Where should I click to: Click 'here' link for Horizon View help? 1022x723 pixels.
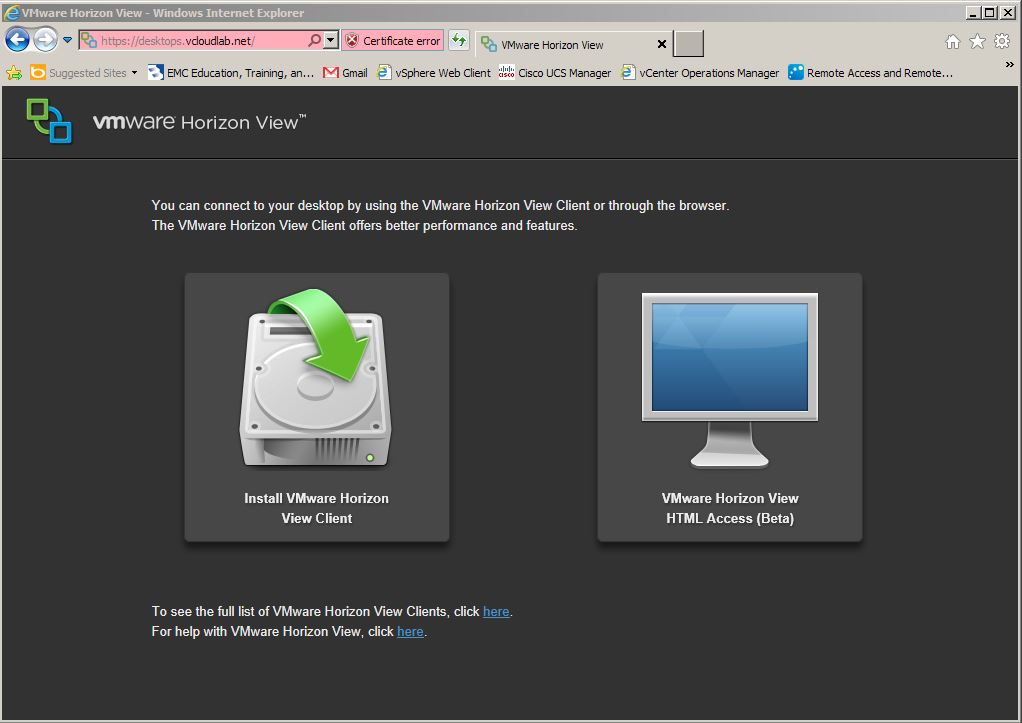tap(410, 632)
